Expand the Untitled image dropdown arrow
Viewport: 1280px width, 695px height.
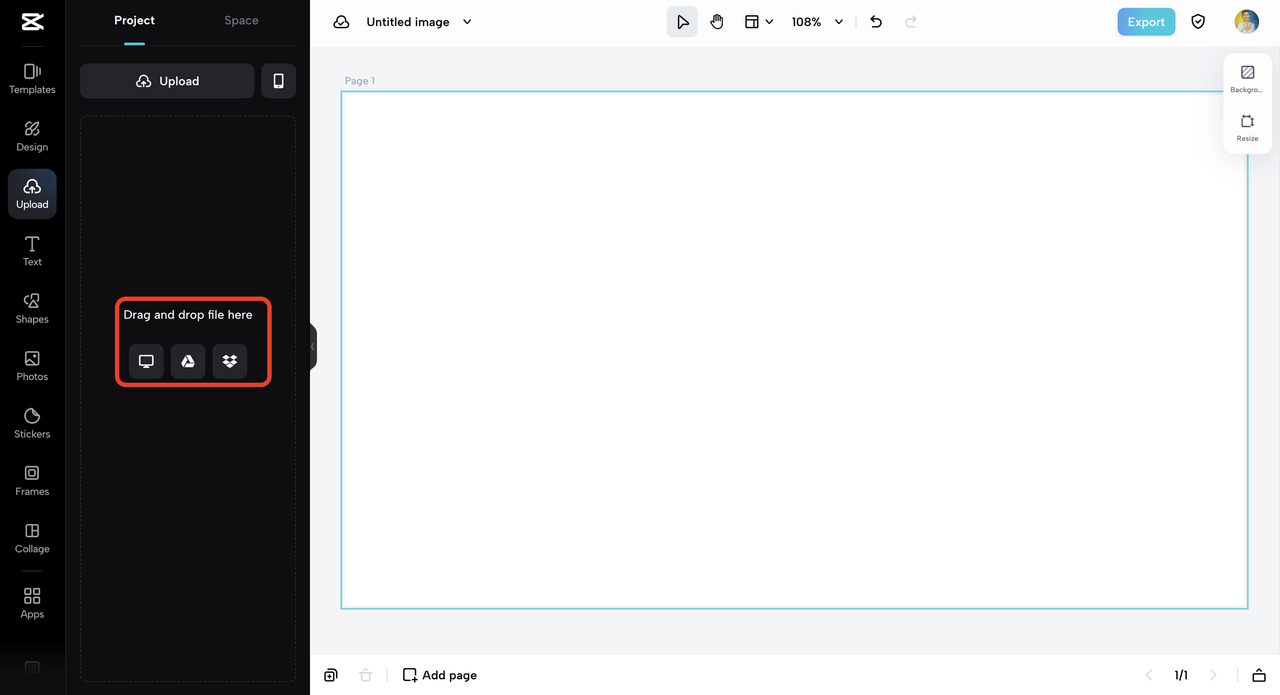coord(467,22)
